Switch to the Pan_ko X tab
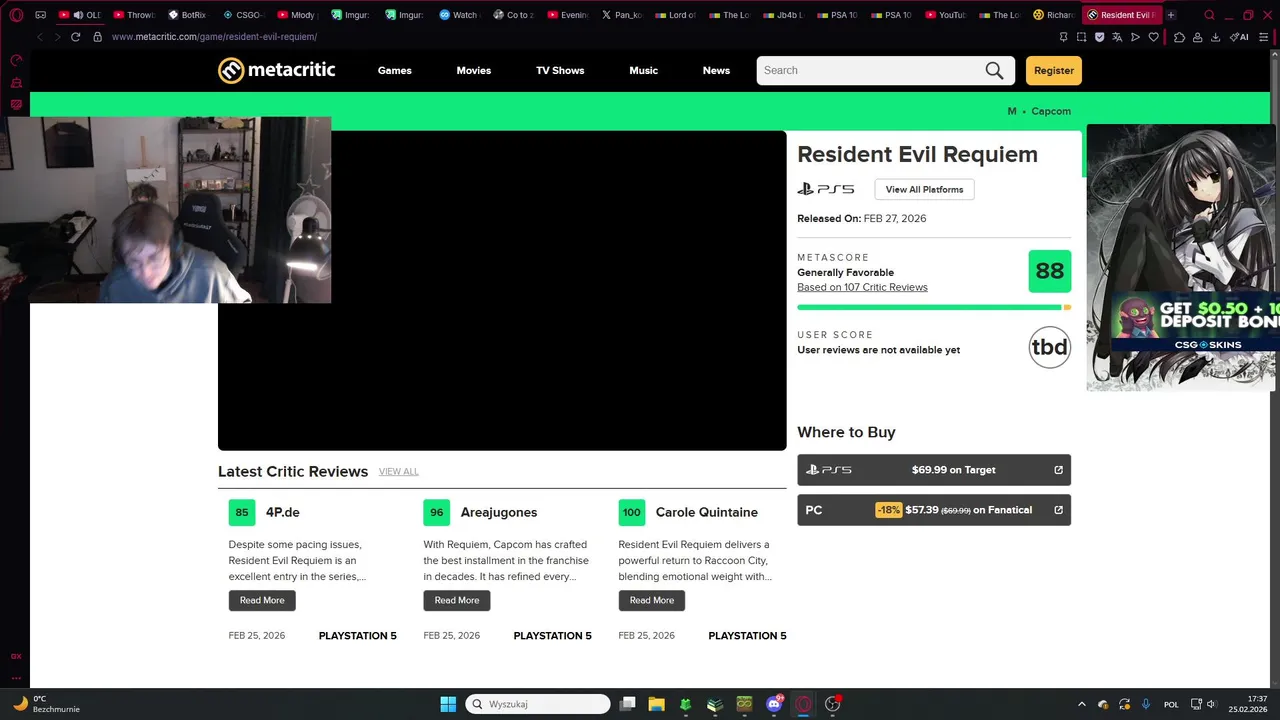Viewport: 1280px width, 720px height. point(621,15)
